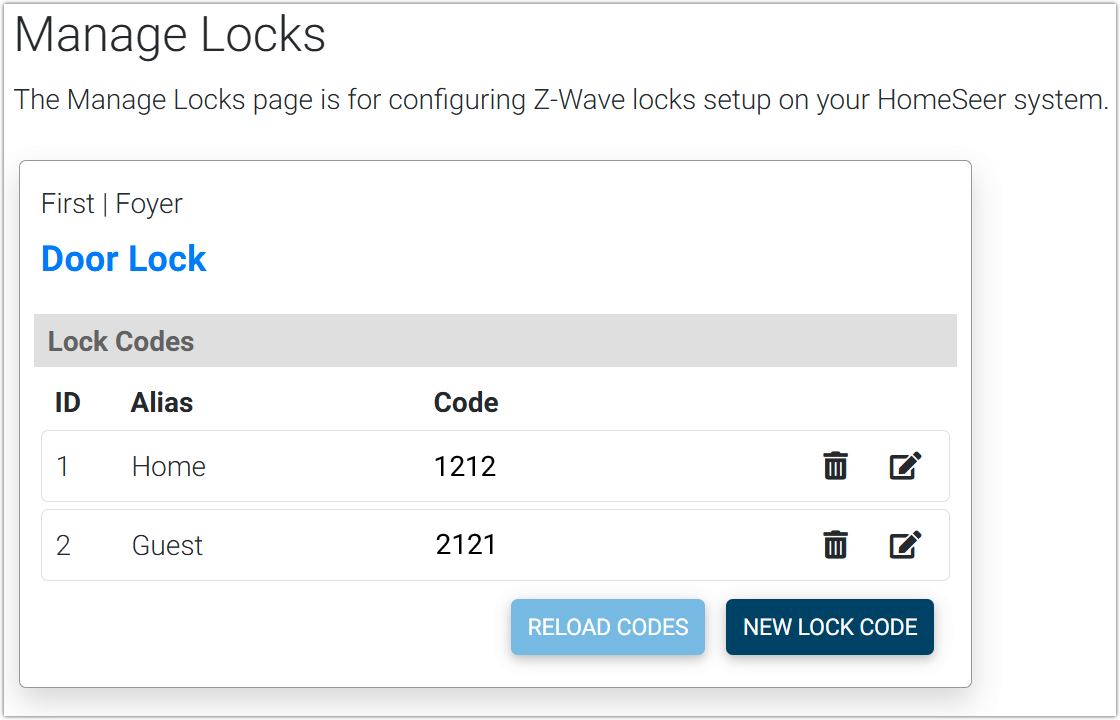The image size is (1120, 720).
Task: Click the Manage Locks description text
Action: (561, 100)
